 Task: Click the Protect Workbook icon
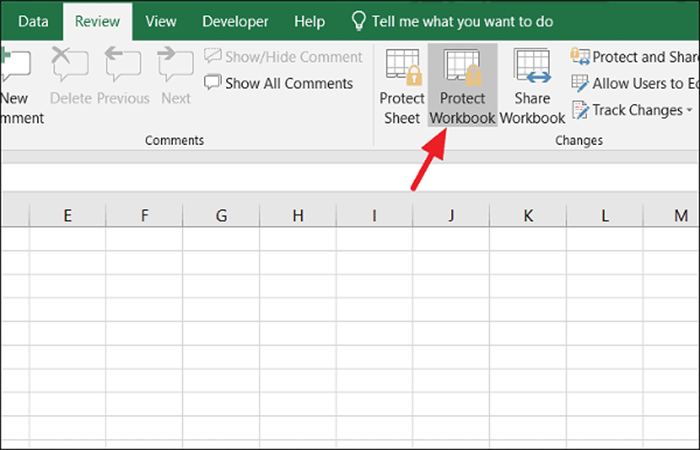(462, 85)
